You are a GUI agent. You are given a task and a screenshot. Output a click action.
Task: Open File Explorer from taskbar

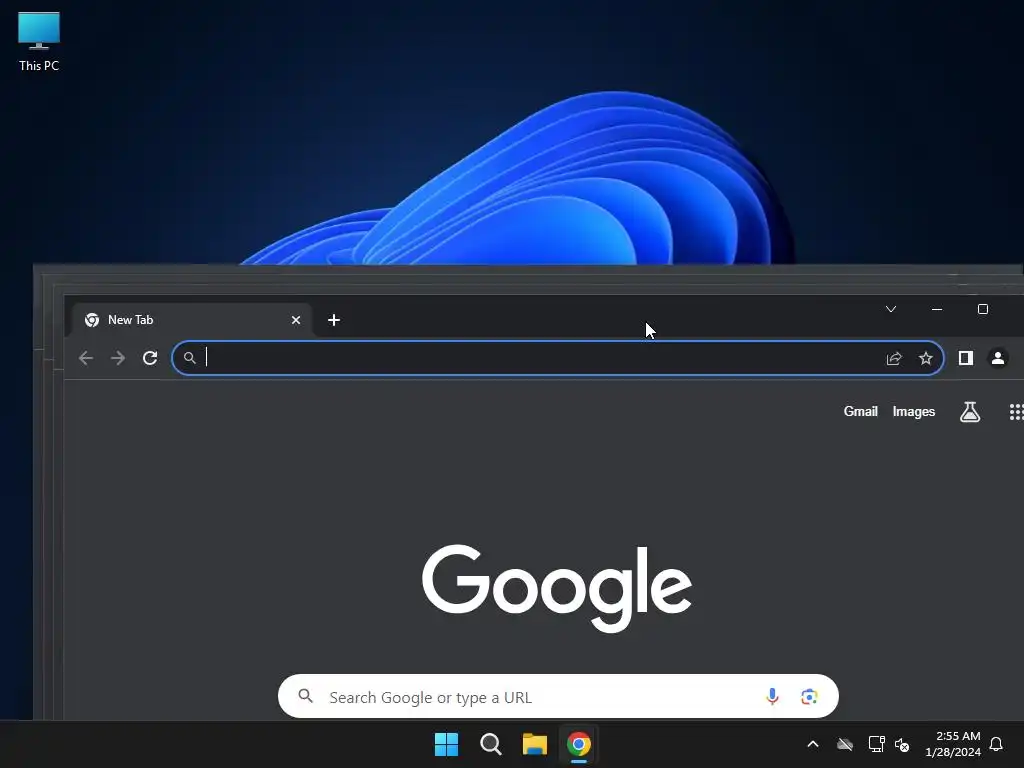pyautogui.click(x=535, y=744)
